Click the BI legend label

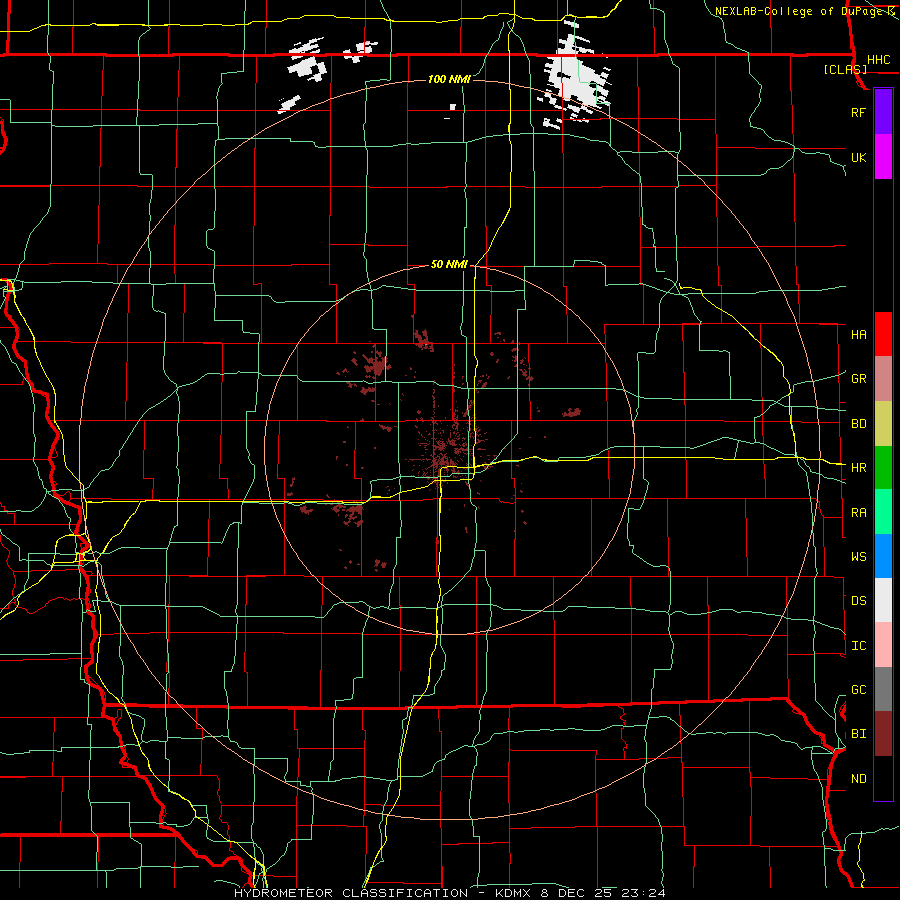858,734
